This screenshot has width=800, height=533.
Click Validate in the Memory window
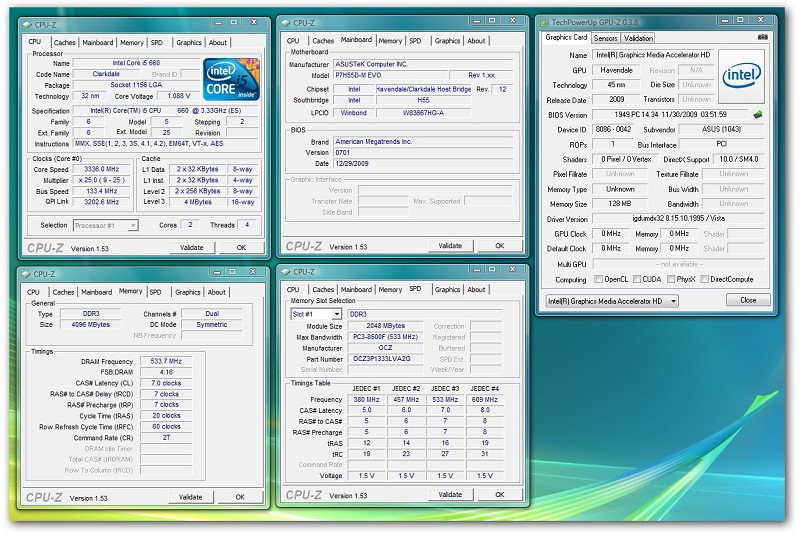(x=191, y=497)
